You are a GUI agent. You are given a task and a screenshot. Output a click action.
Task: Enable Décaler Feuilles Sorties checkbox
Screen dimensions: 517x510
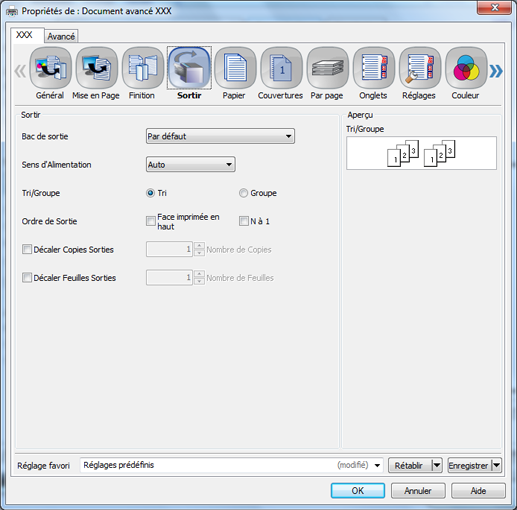tap(27, 278)
